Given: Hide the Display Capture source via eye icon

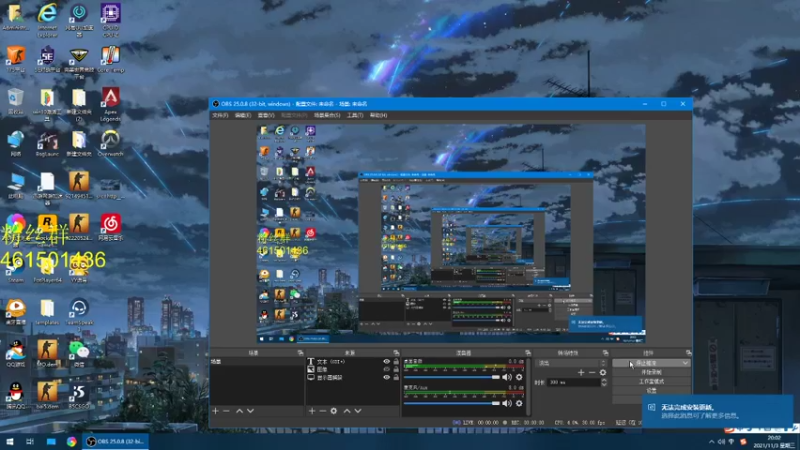Looking at the screenshot, I should pos(386,378).
